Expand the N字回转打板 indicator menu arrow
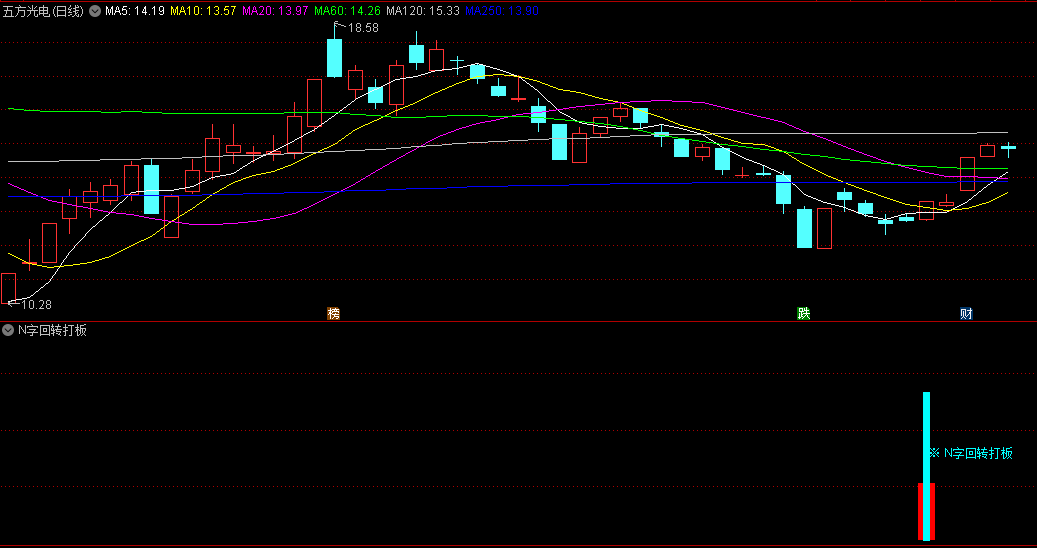Viewport: 1037px width, 548px height. click(x=9, y=330)
